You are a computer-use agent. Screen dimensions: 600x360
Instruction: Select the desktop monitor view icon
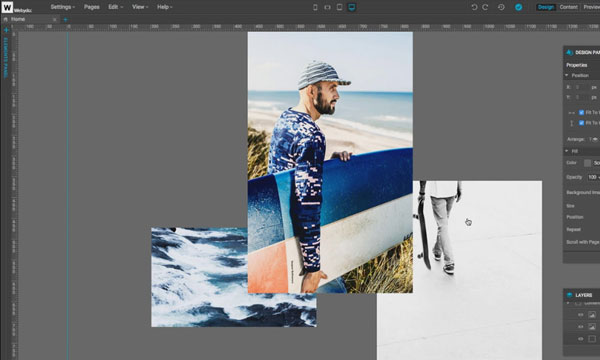(x=352, y=7)
